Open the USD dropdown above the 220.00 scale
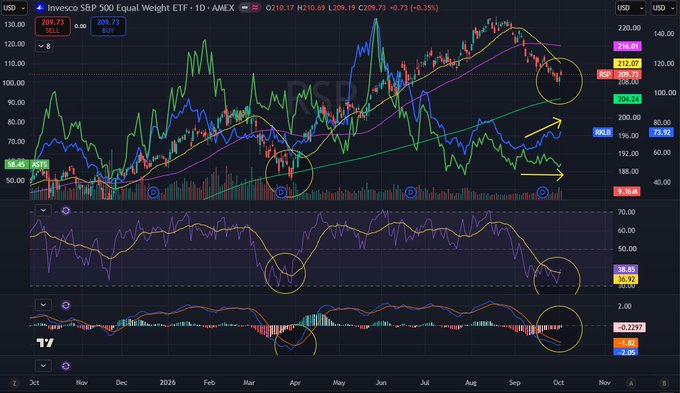Viewport: 680px width, 393px height. [630, 8]
